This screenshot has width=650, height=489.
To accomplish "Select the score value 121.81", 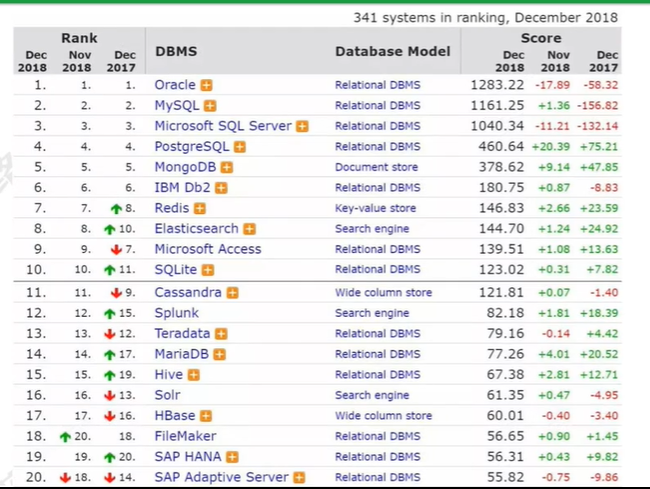I will (501, 293).
